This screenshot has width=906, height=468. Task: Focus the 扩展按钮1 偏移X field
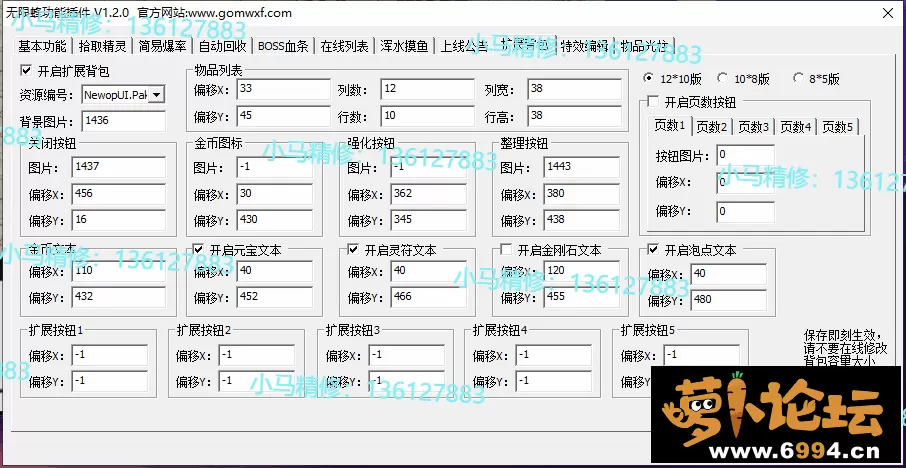pyautogui.click(x=110, y=355)
